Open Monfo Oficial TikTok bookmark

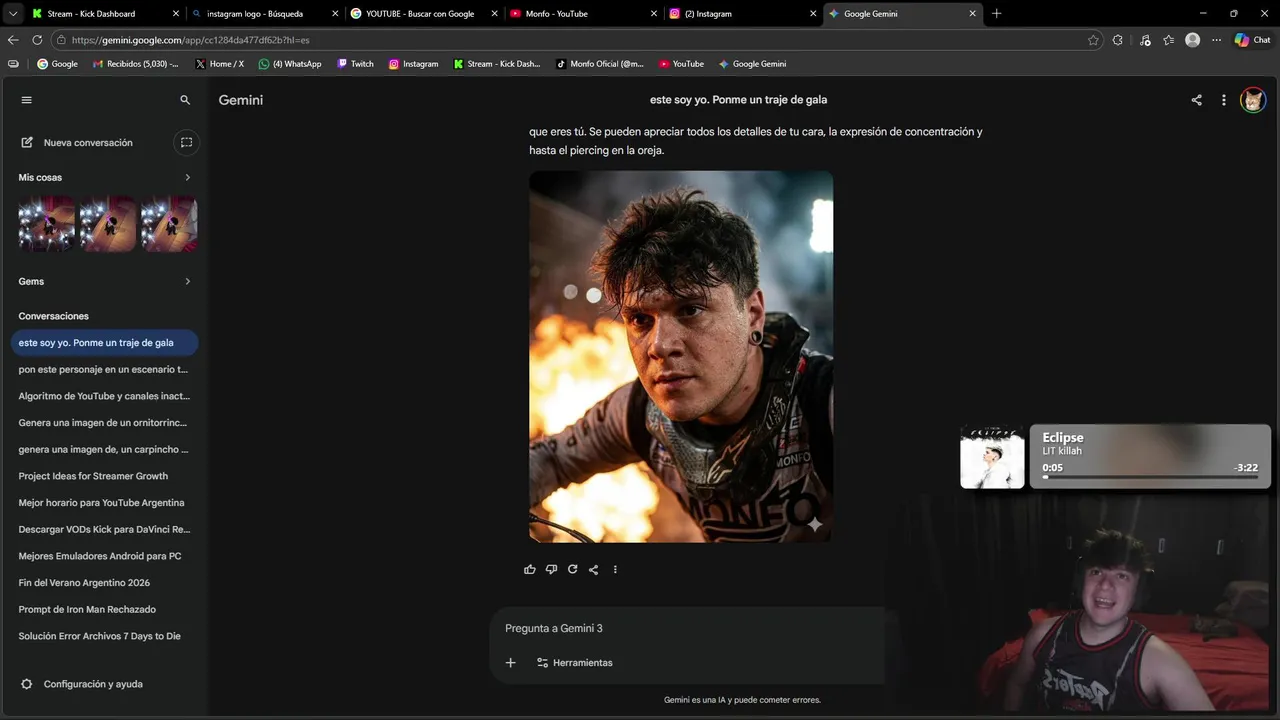pos(599,64)
